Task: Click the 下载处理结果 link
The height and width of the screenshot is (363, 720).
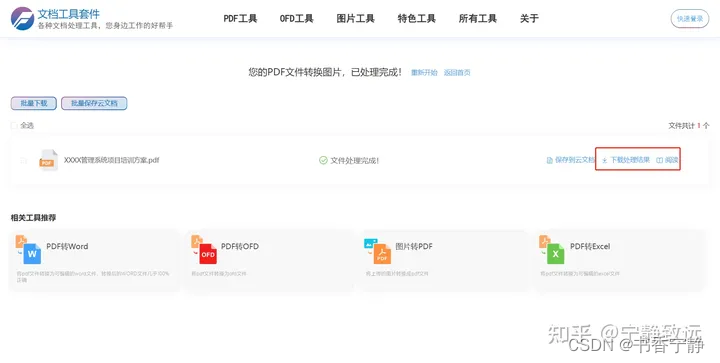Action: tap(626, 160)
